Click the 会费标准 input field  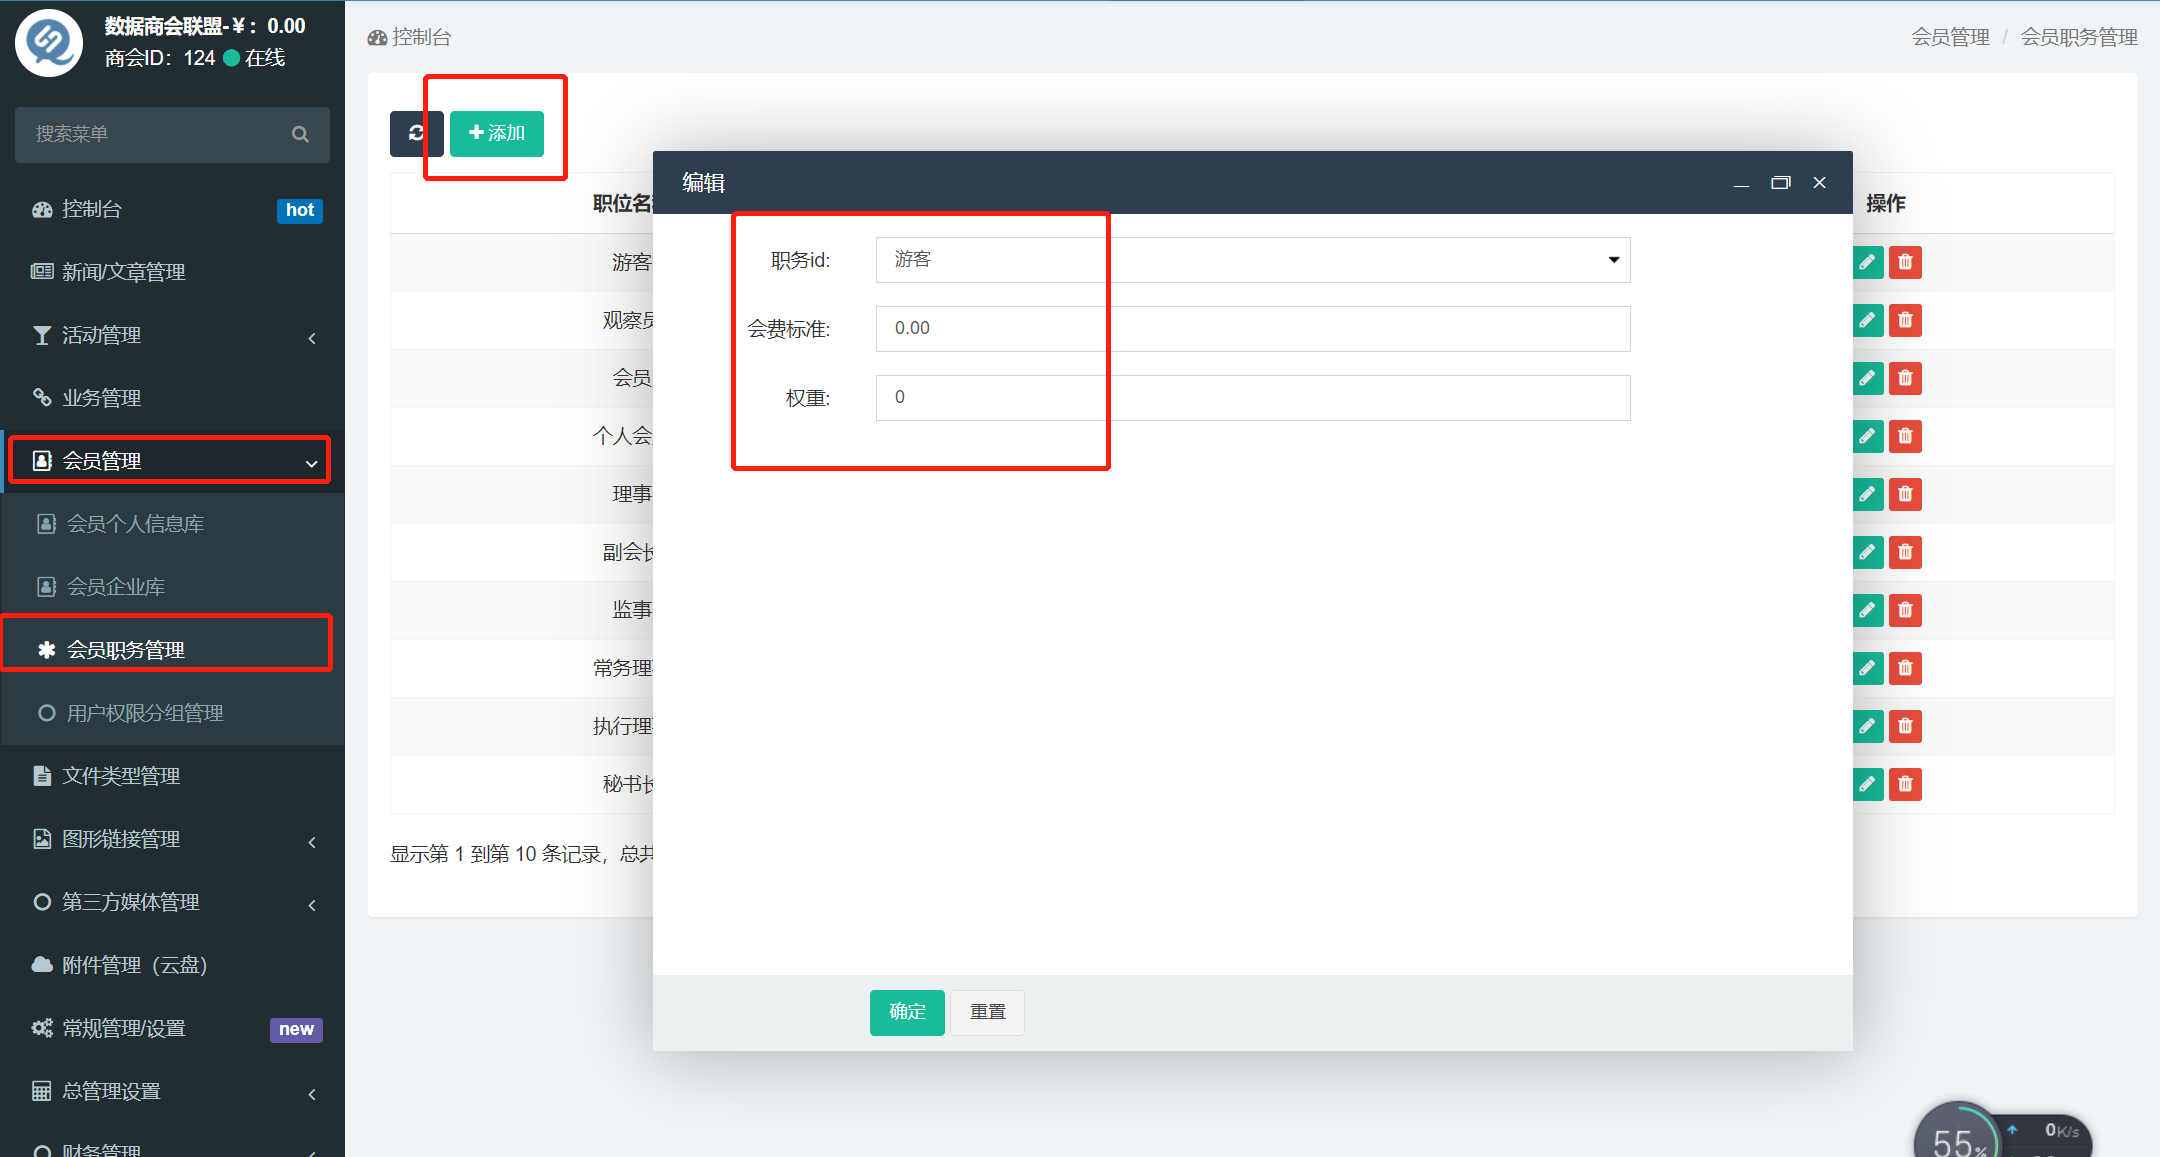point(1252,329)
